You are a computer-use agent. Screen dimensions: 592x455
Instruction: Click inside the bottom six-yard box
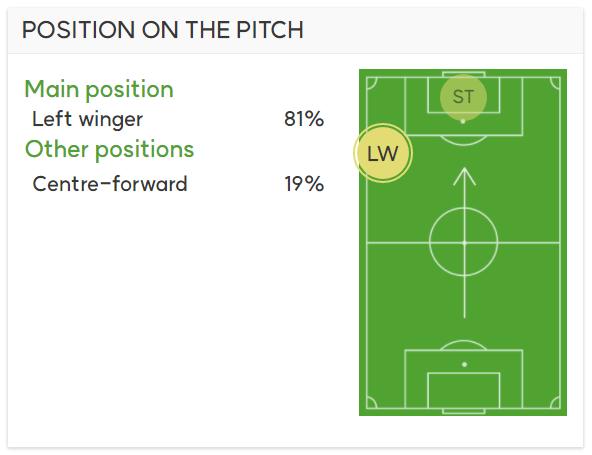(464, 390)
